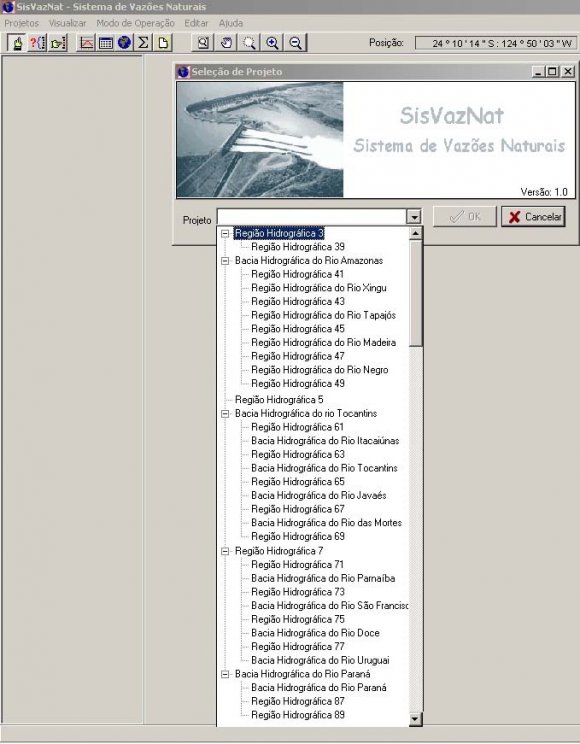Select the pointing hand selection tool
This screenshot has width=580, height=744.
[x=17, y=43]
